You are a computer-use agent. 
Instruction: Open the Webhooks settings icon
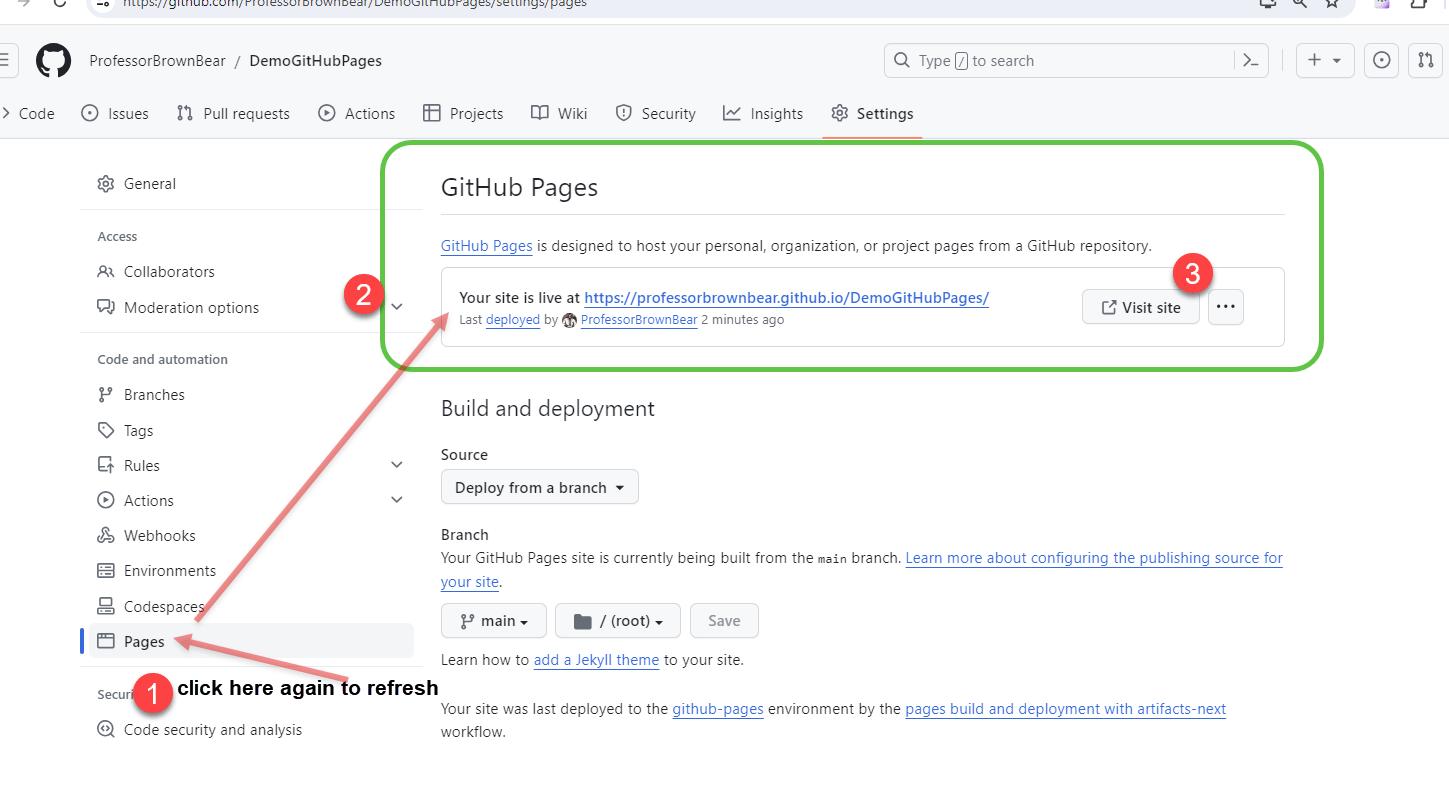106,535
